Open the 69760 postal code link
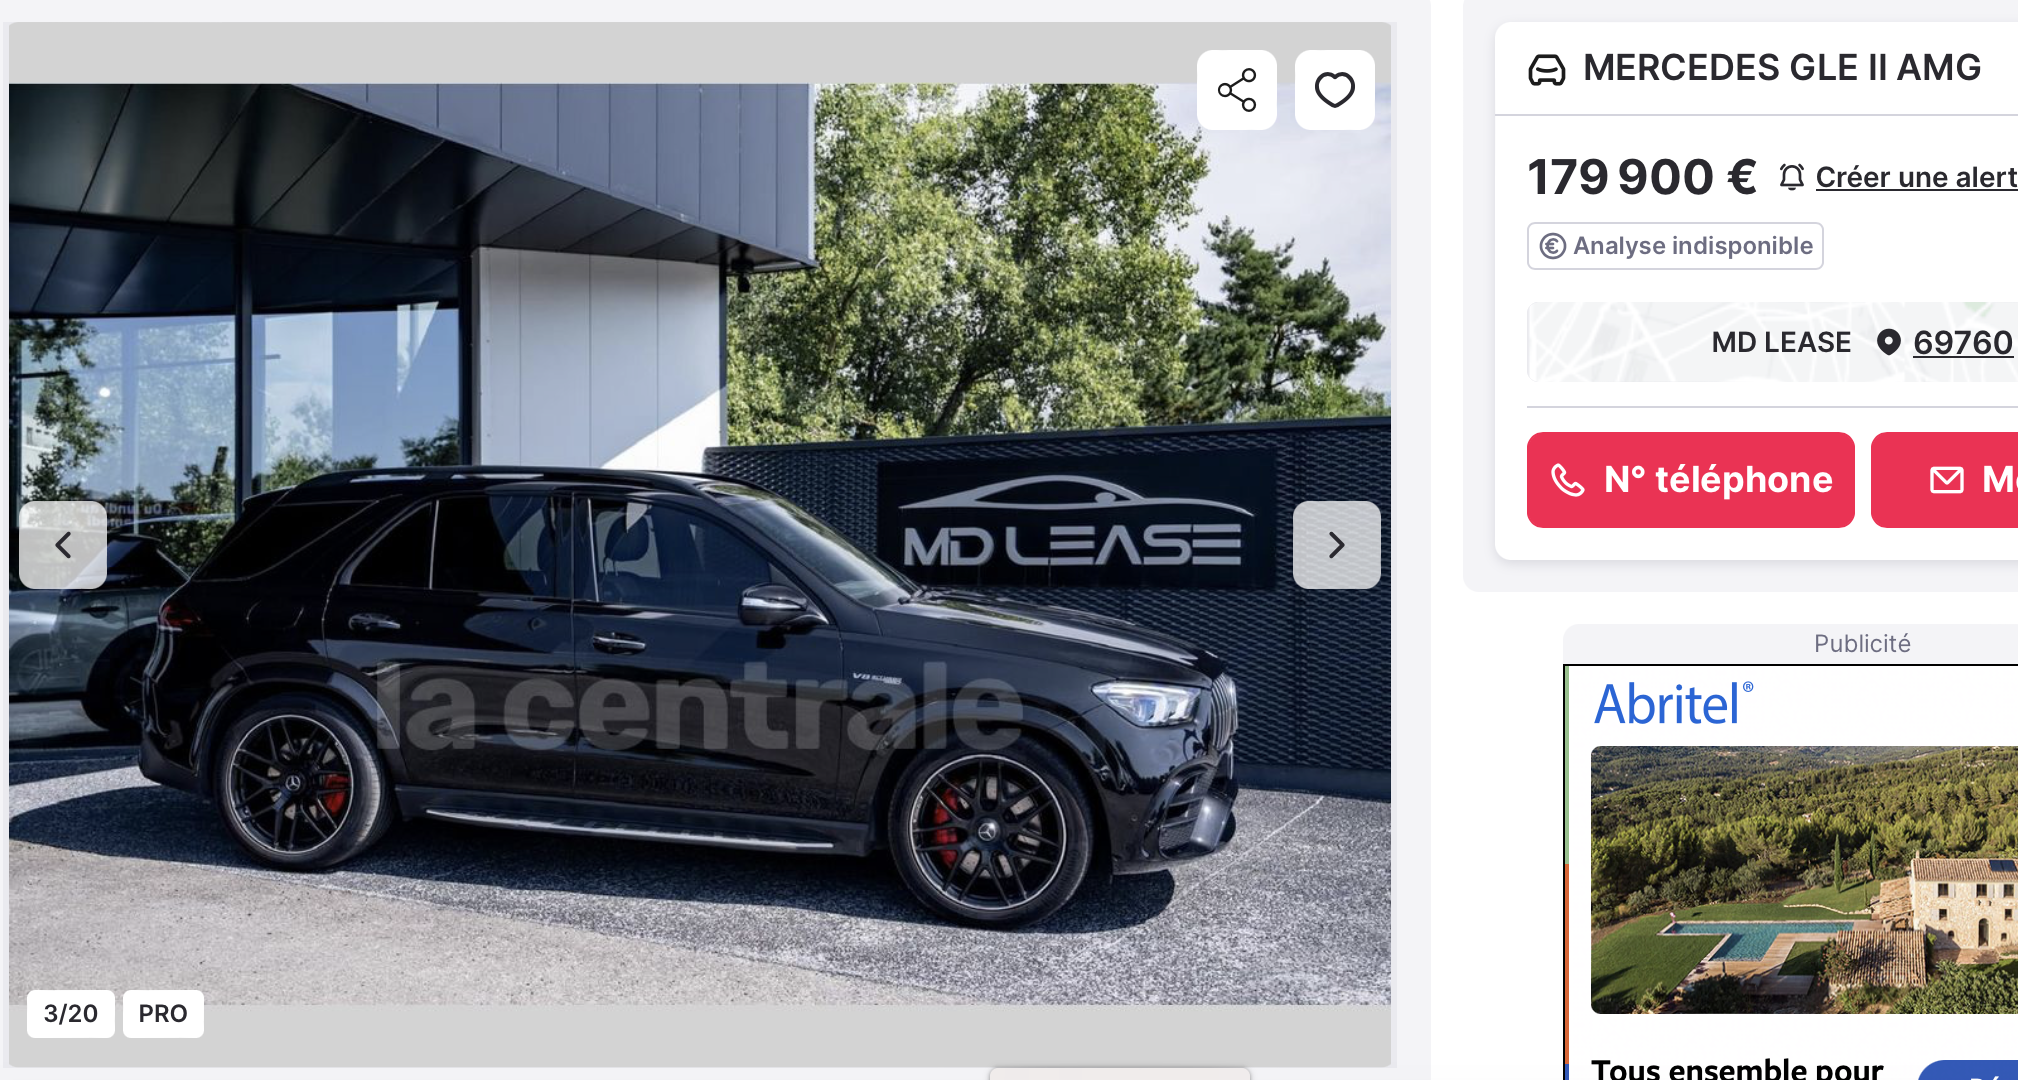Image resolution: width=2018 pixels, height=1080 pixels. tap(1963, 342)
